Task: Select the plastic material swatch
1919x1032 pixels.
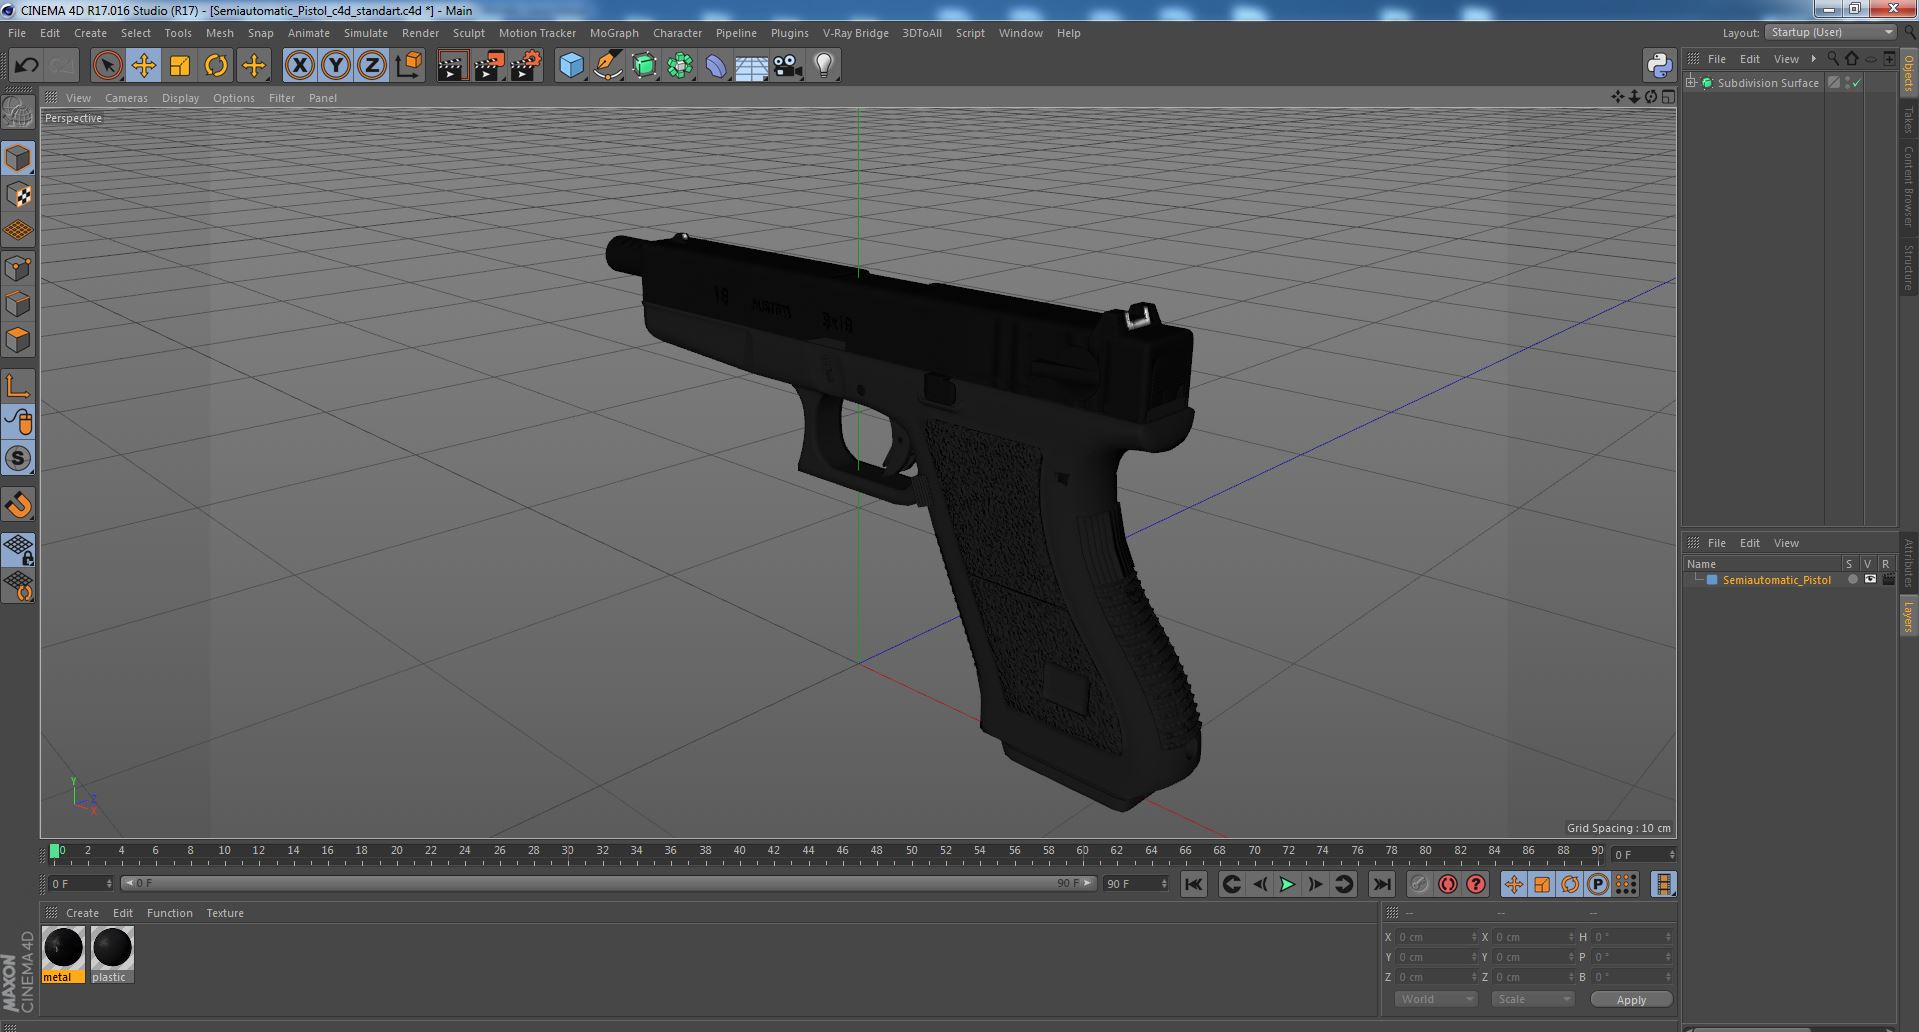Action: tap(111, 954)
